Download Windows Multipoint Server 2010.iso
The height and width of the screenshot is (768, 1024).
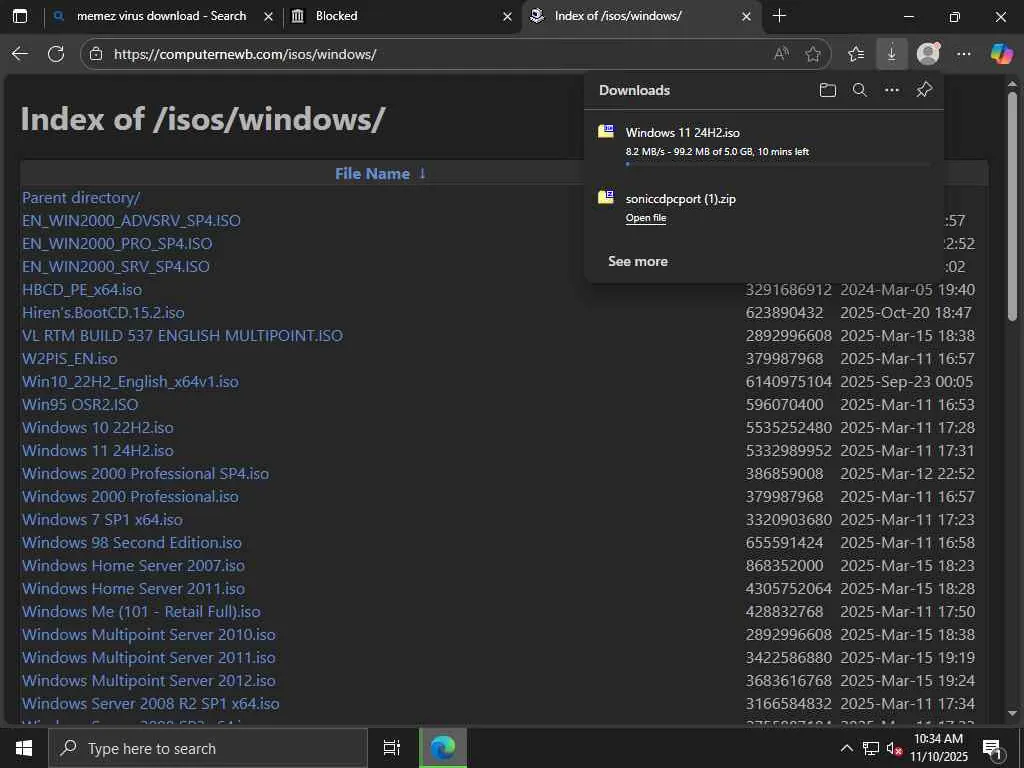[149, 635]
